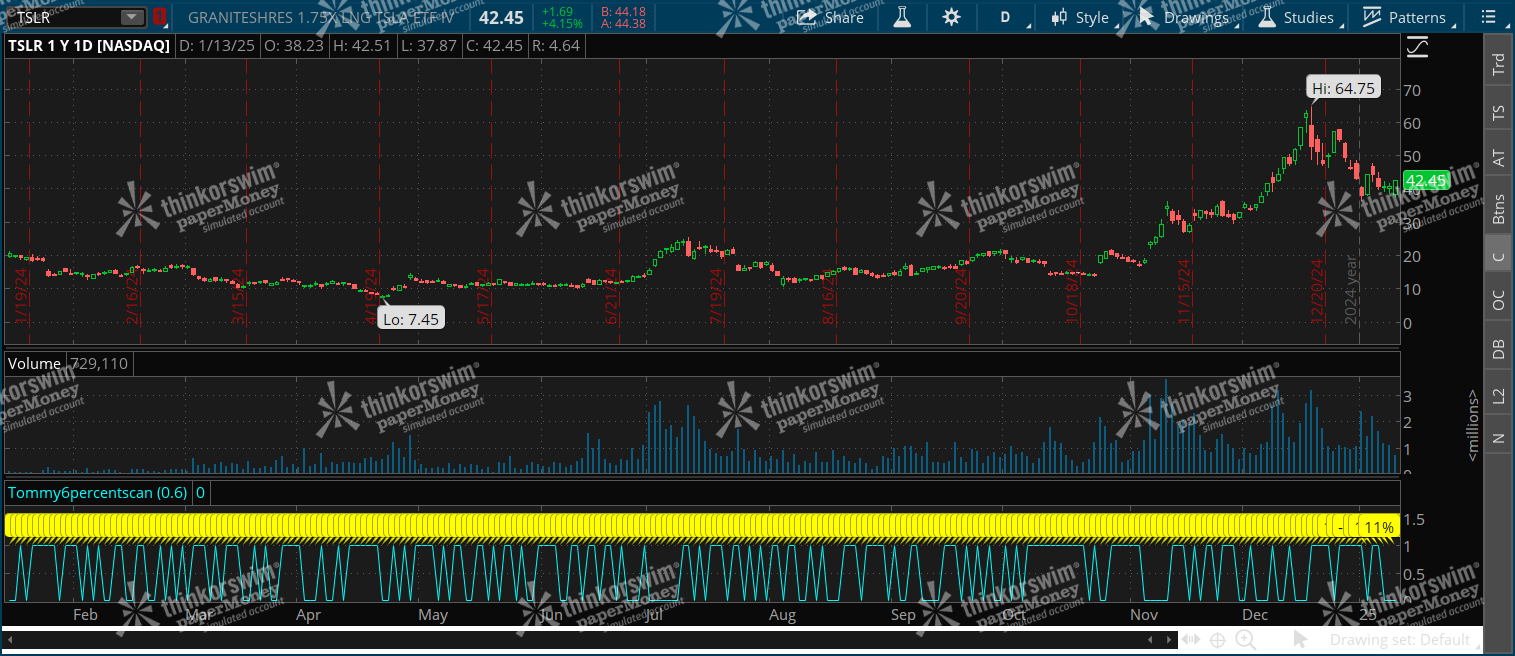The height and width of the screenshot is (656, 1515).
Task: Open chart settings gear icon
Action: (x=951, y=17)
